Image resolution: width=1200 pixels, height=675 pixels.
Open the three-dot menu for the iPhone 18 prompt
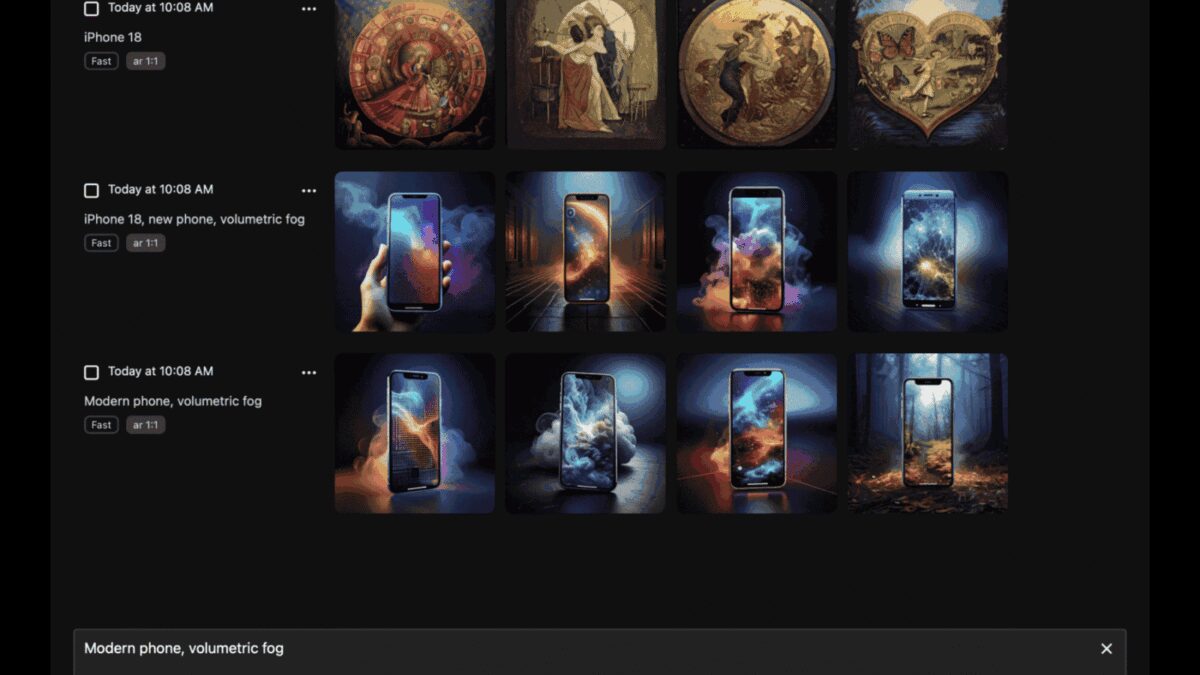click(x=309, y=9)
